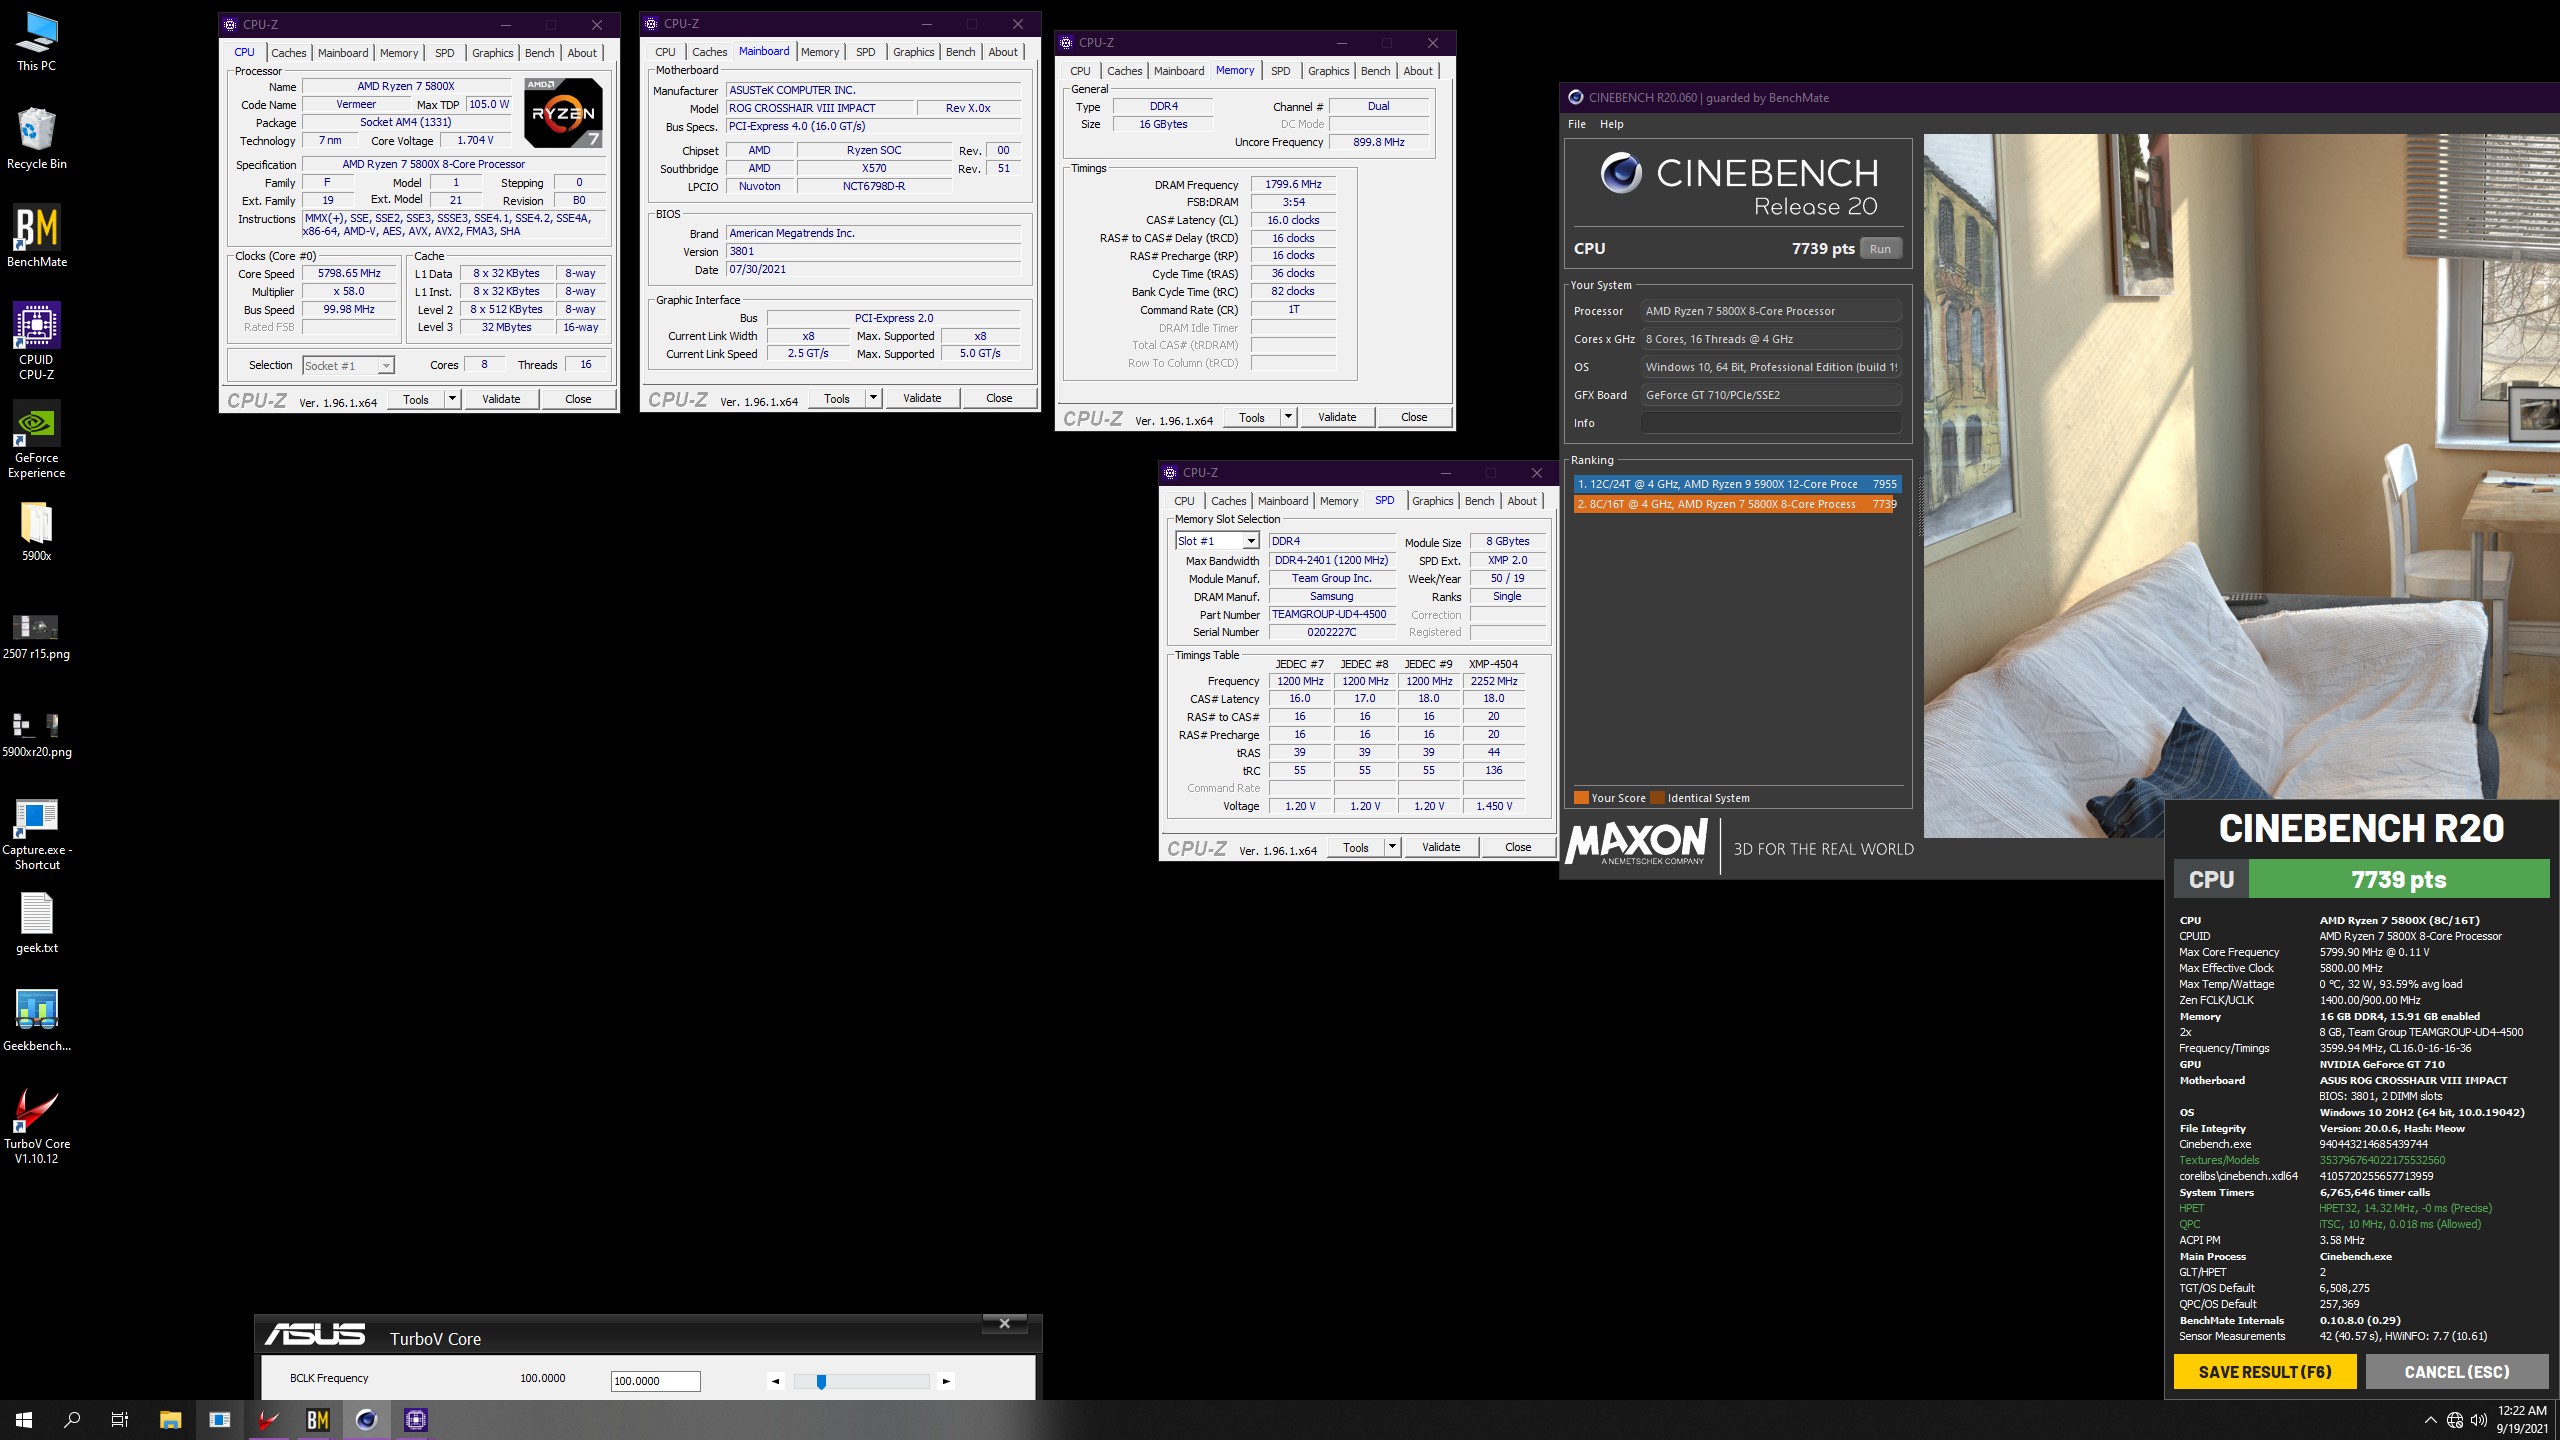2560x1440 pixels.
Task: Show hidden system tray icons
Action: coord(2430,1420)
